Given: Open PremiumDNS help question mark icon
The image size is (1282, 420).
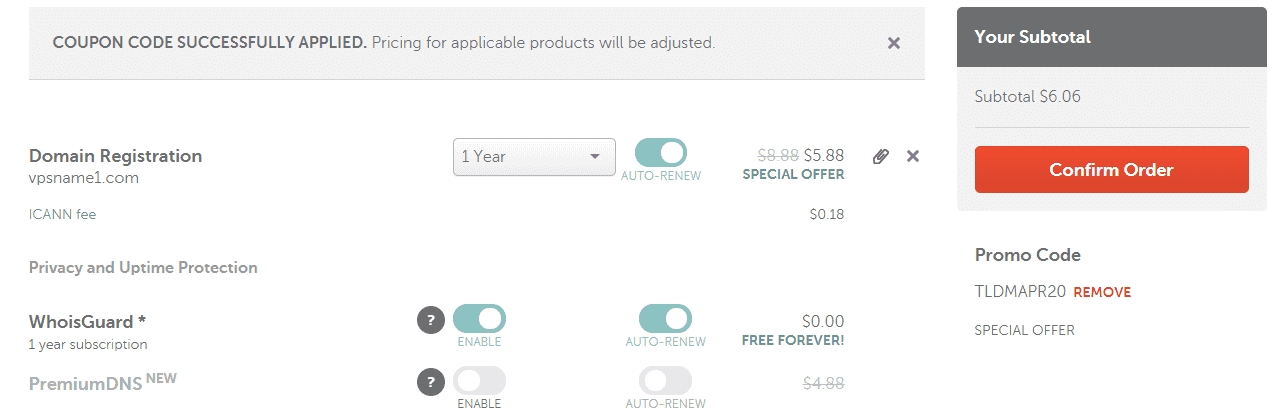Looking at the screenshot, I should (431, 382).
